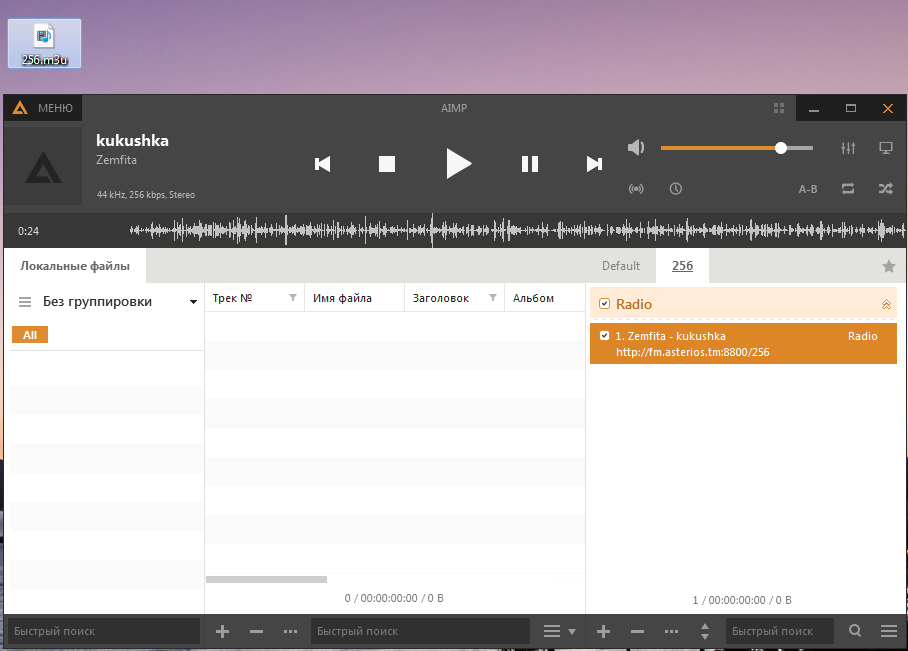Sort by the Альбом column header
Screen dimensions: 908x651
pyautogui.click(x=533, y=298)
